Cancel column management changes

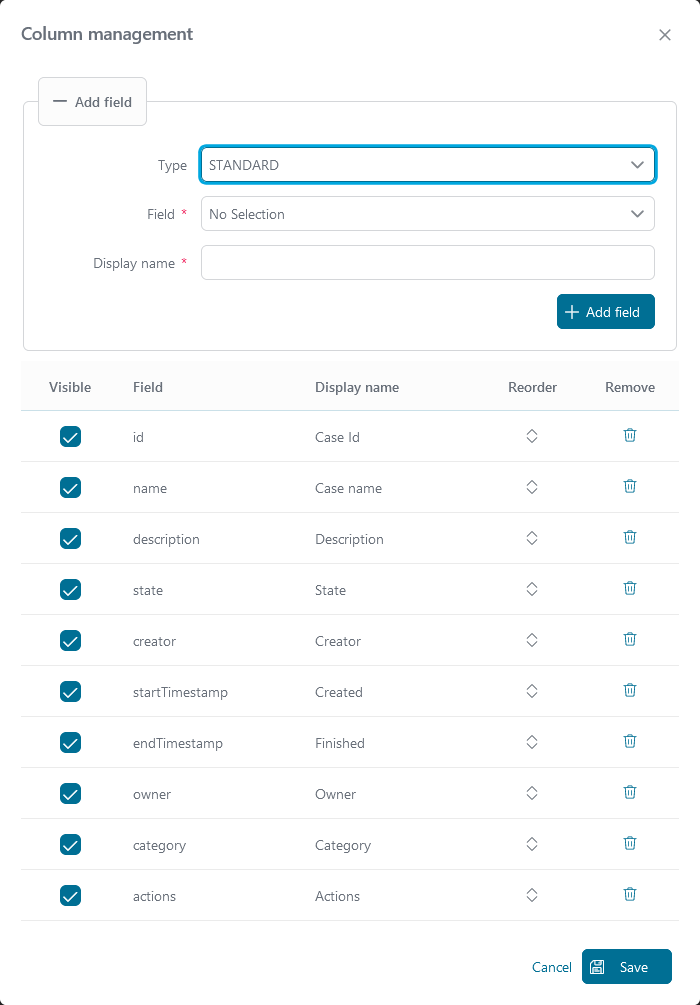click(x=552, y=967)
